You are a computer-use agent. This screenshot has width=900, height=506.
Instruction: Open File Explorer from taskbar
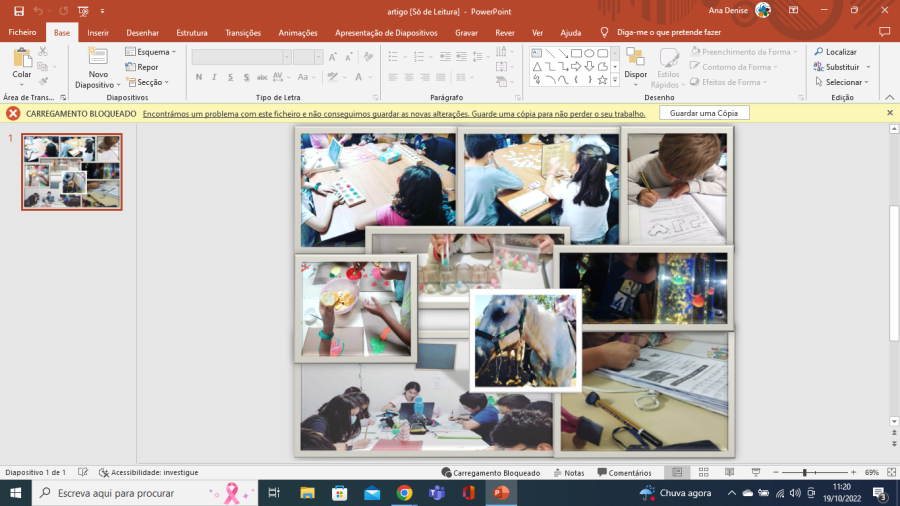307,493
